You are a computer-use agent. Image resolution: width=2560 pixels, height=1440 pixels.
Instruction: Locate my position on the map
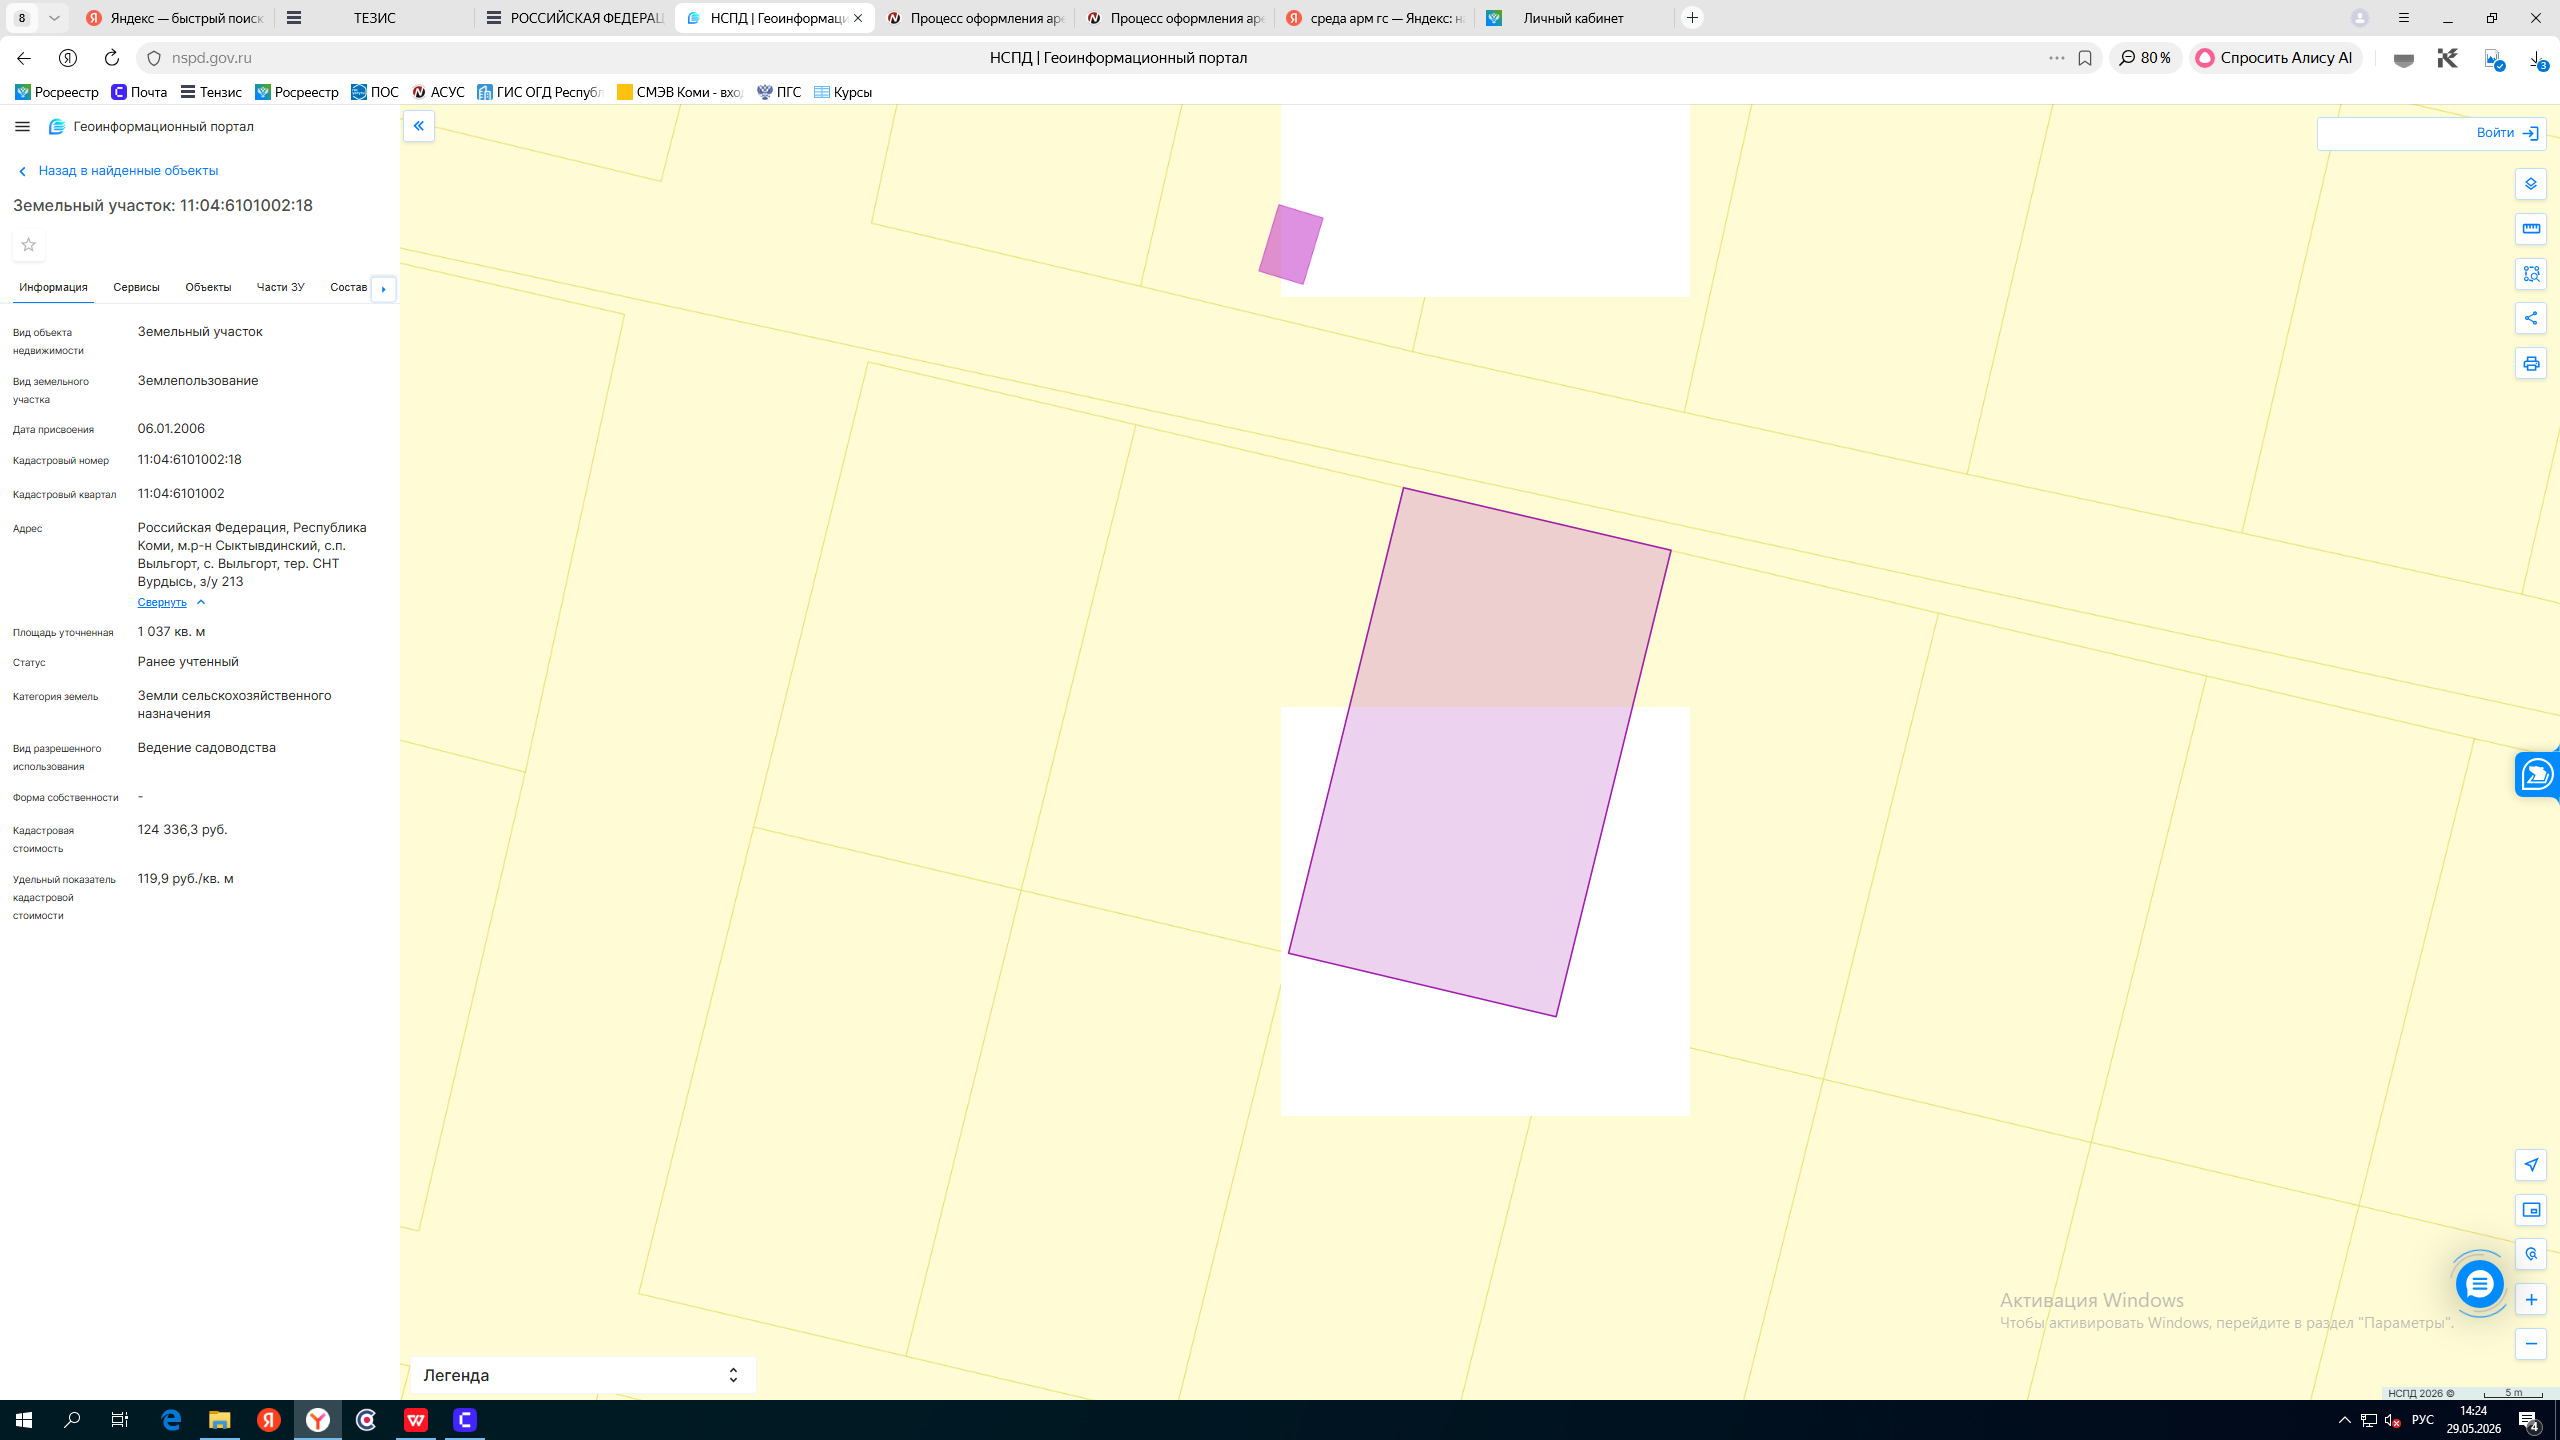point(2531,1165)
